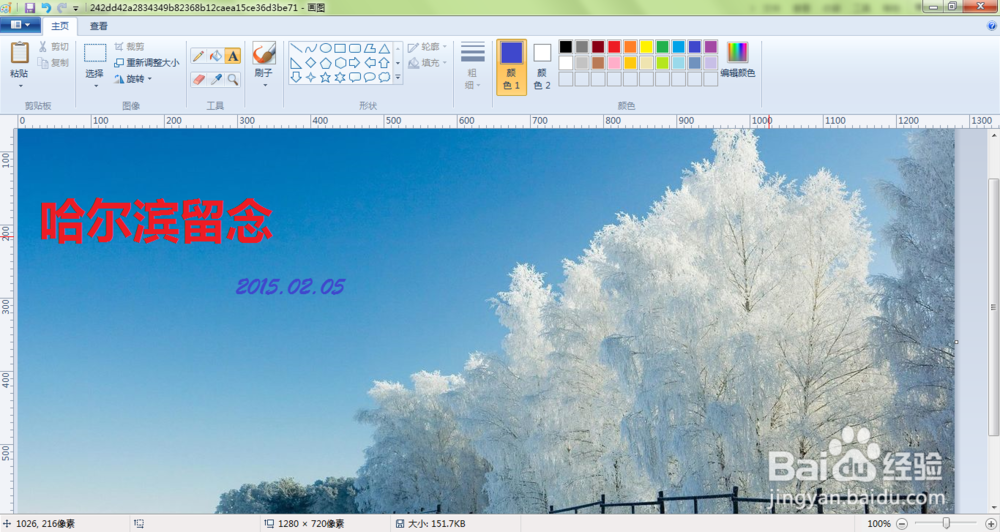This screenshot has width=1000, height=532.
Task: Click the Undo arrow icon
Action: [x=46, y=8]
